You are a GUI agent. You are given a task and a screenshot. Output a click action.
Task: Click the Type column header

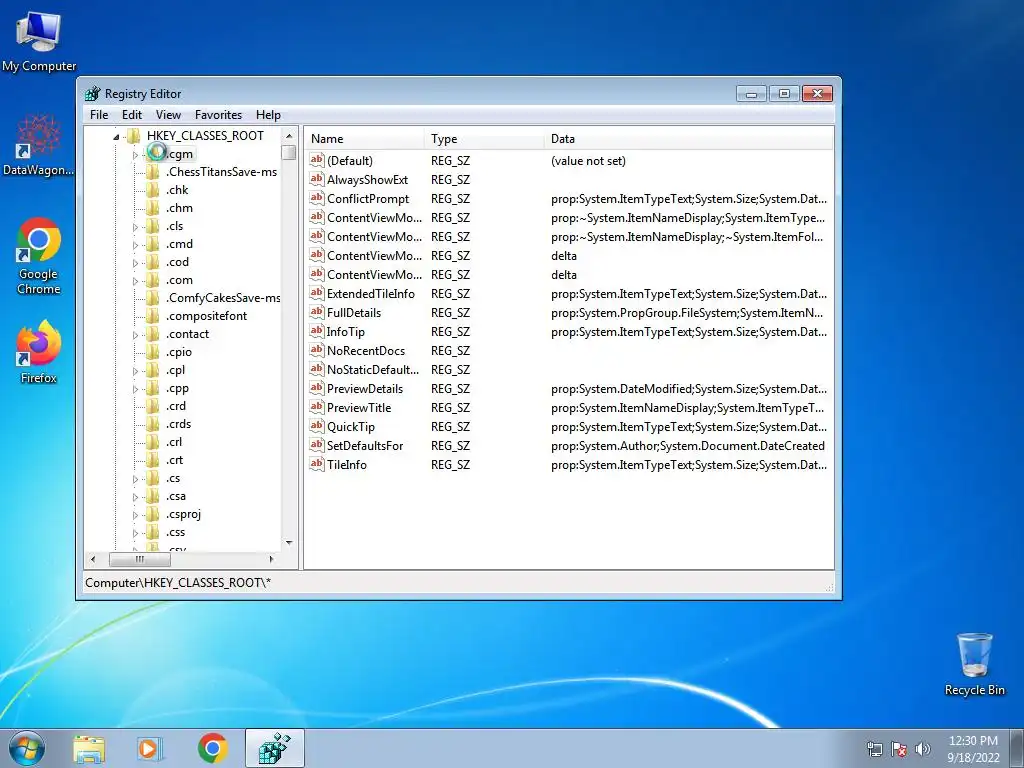pyautogui.click(x=484, y=138)
